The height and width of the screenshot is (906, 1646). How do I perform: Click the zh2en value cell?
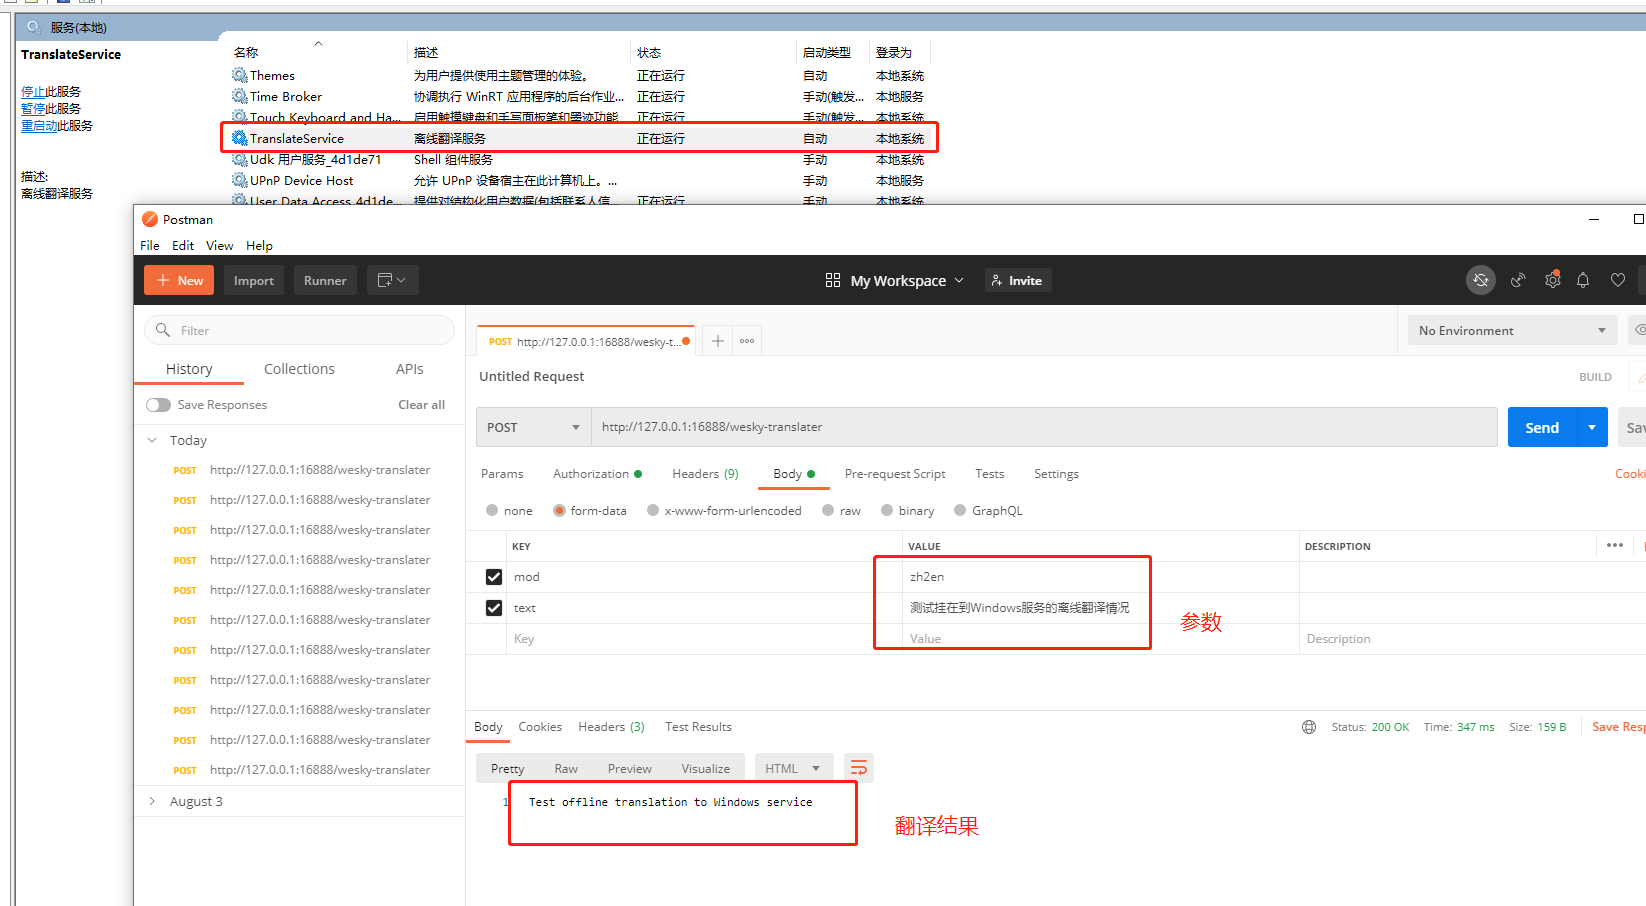[1100, 577]
